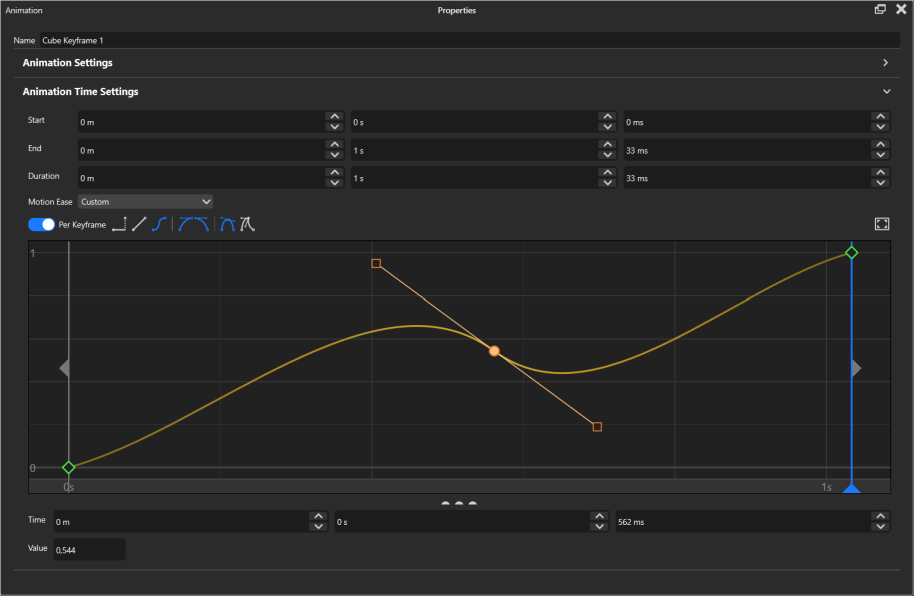Click the keyframe Value field
Image resolution: width=914 pixels, height=596 pixels.
pos(89,550)
